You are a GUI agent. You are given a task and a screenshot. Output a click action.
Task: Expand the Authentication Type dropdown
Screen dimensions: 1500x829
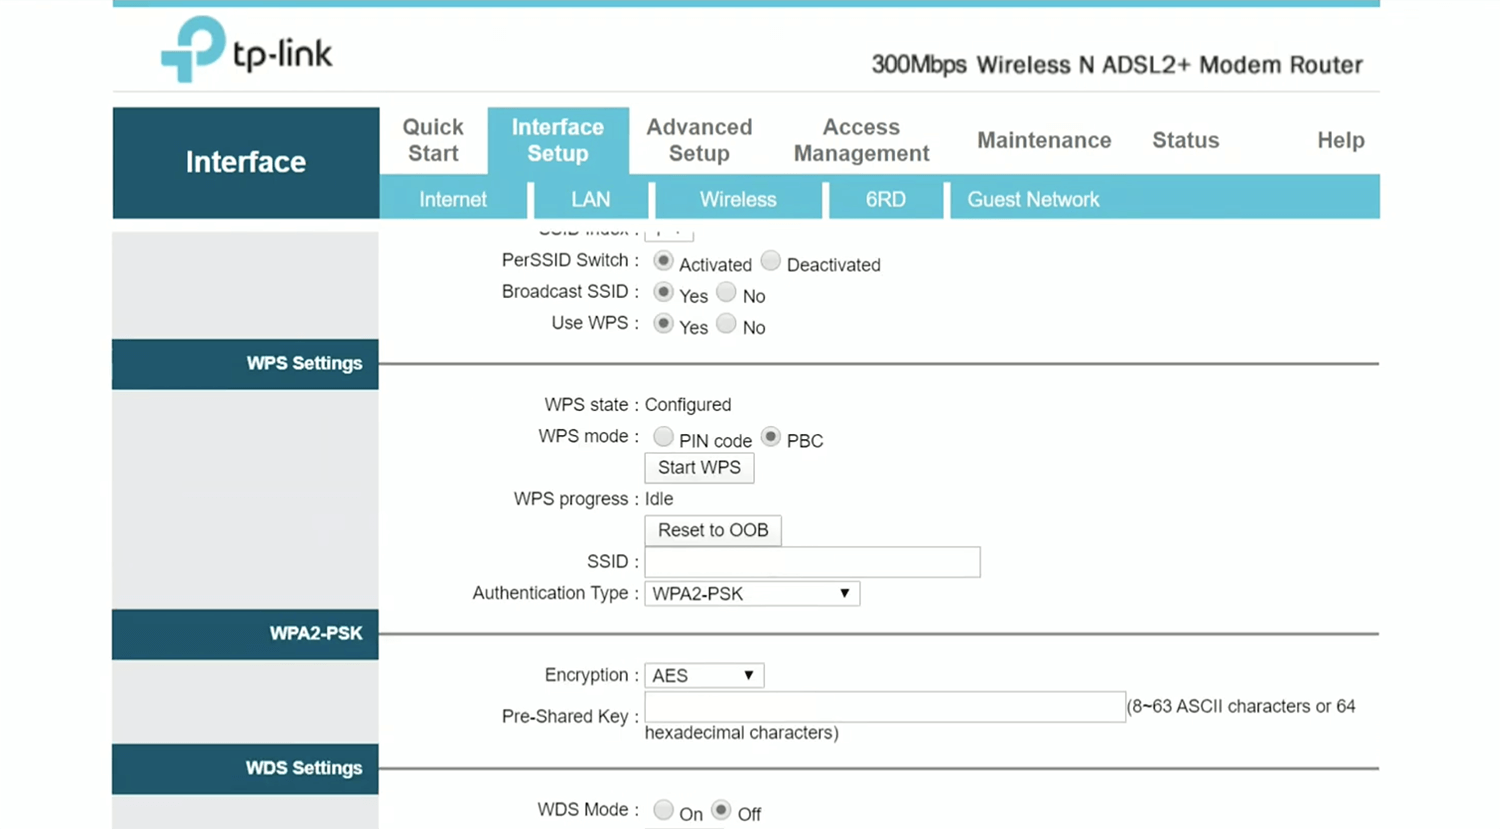[751, 593]
